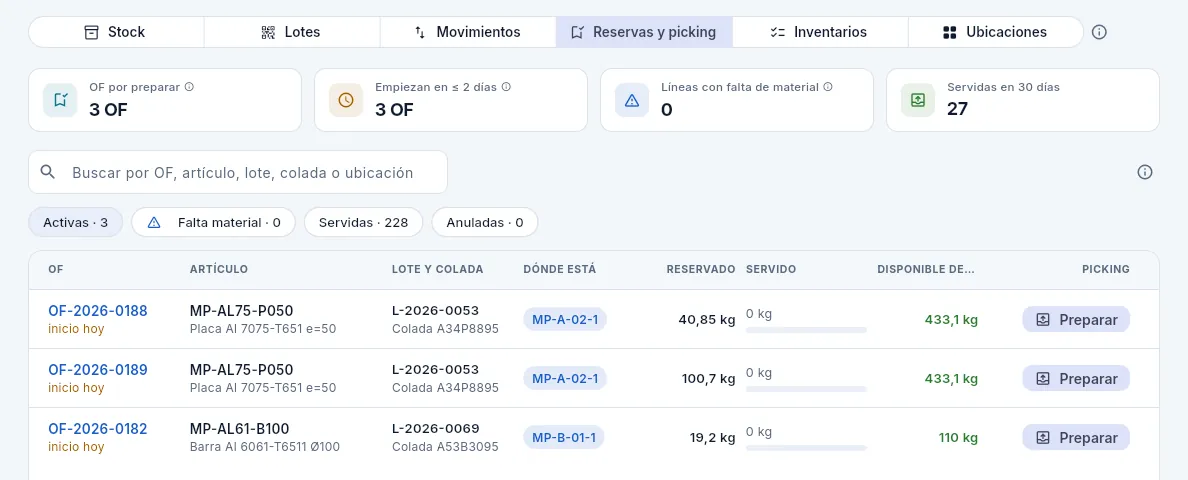Viewport: 1188px width, 480px height.
Task: Click article MP-AL61-B100
Action: [239, 429]
